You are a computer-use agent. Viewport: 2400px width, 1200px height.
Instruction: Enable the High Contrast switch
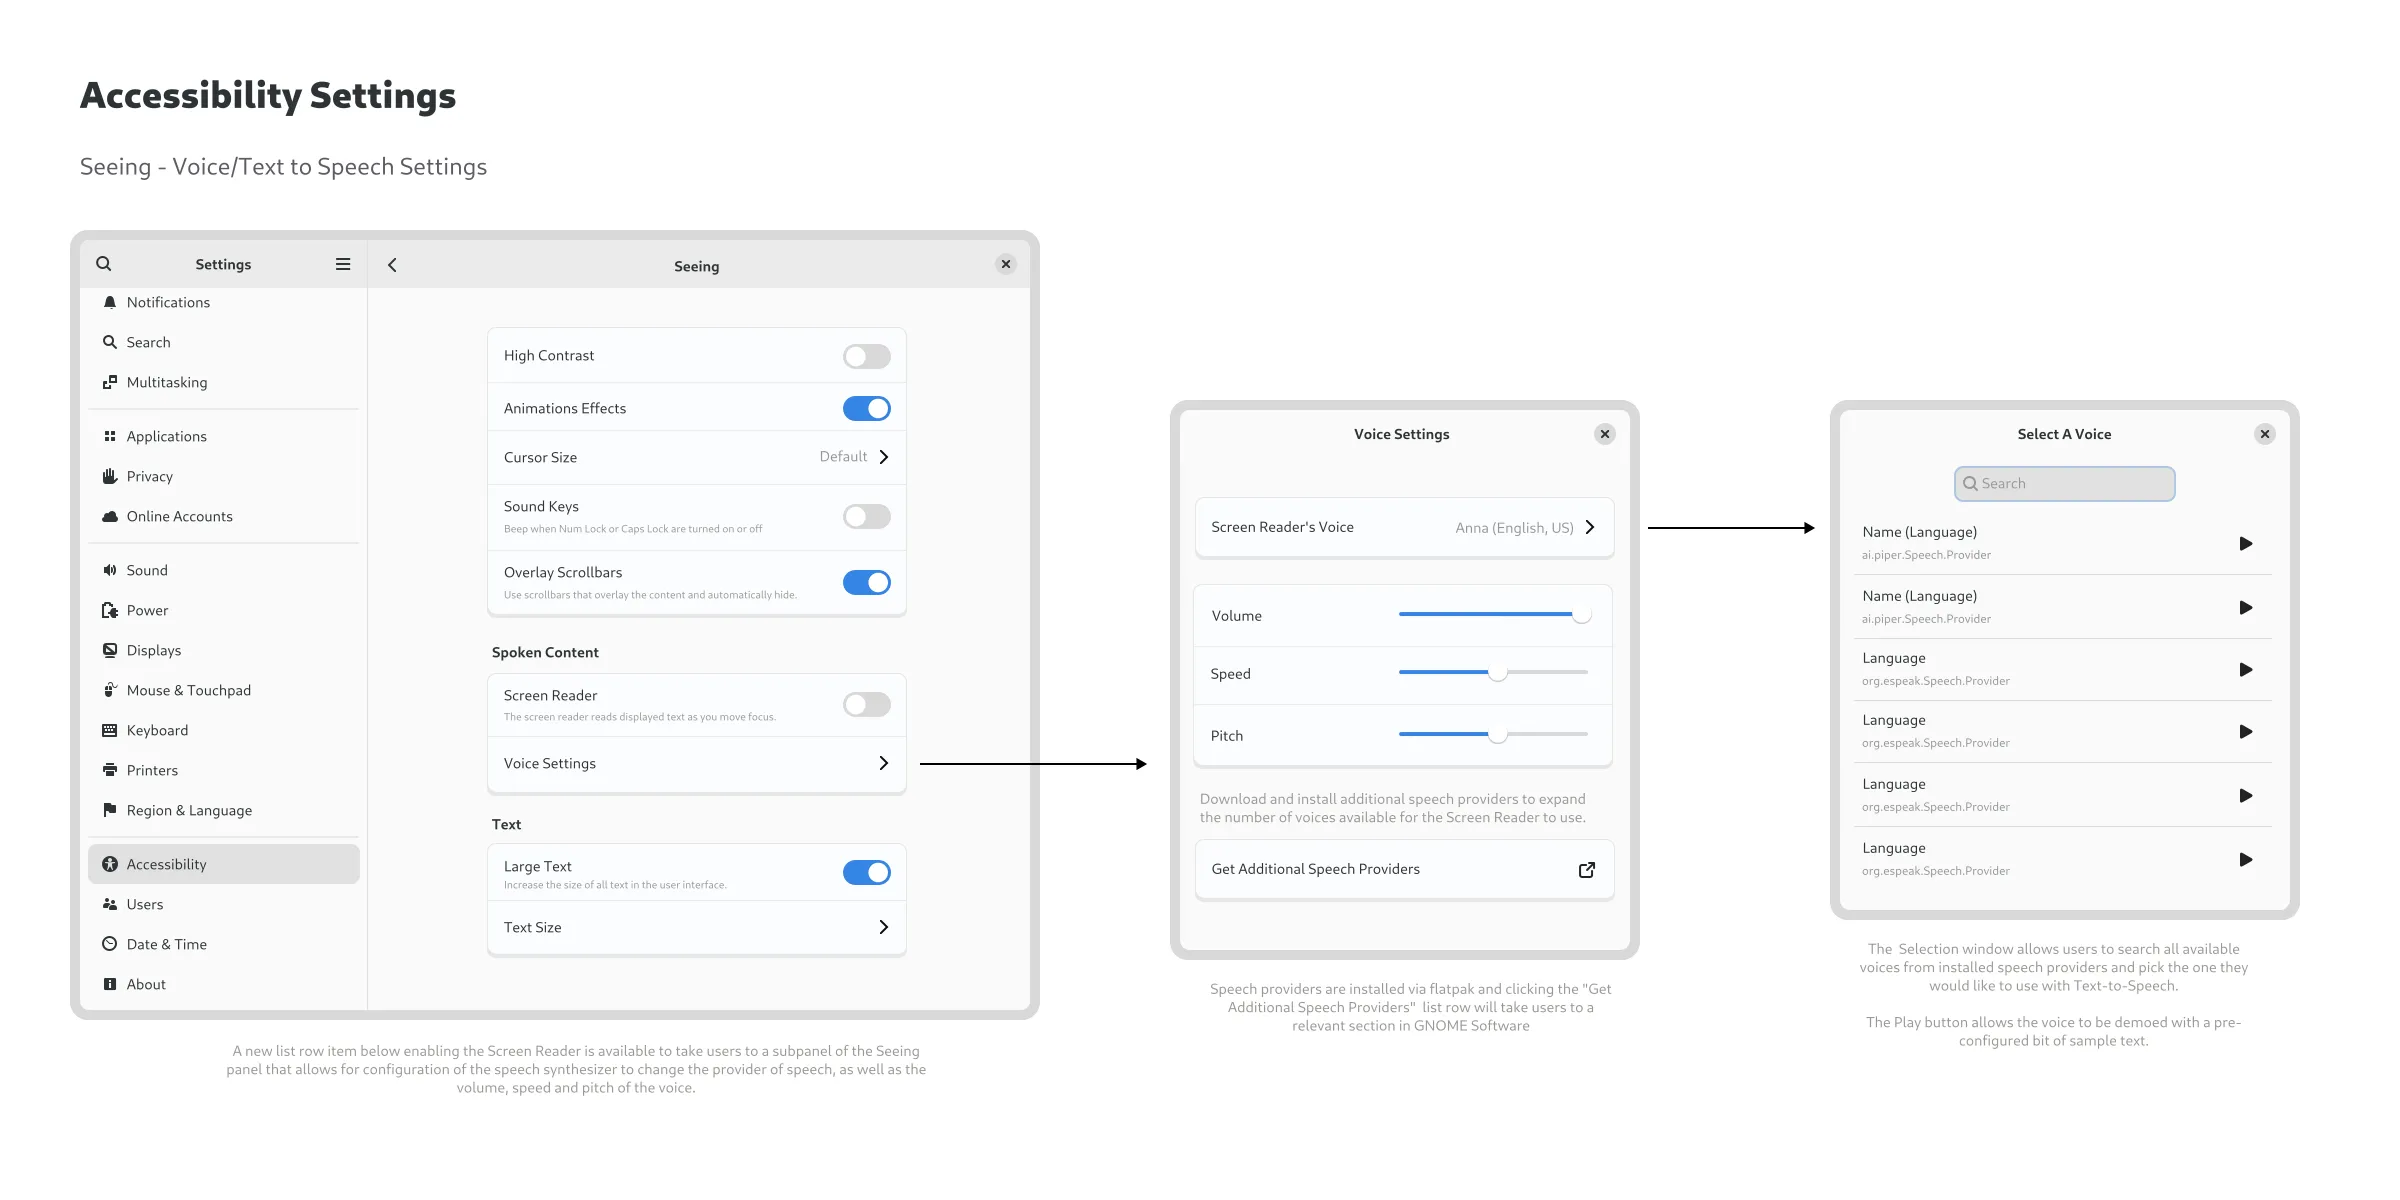tap(866, 356)
